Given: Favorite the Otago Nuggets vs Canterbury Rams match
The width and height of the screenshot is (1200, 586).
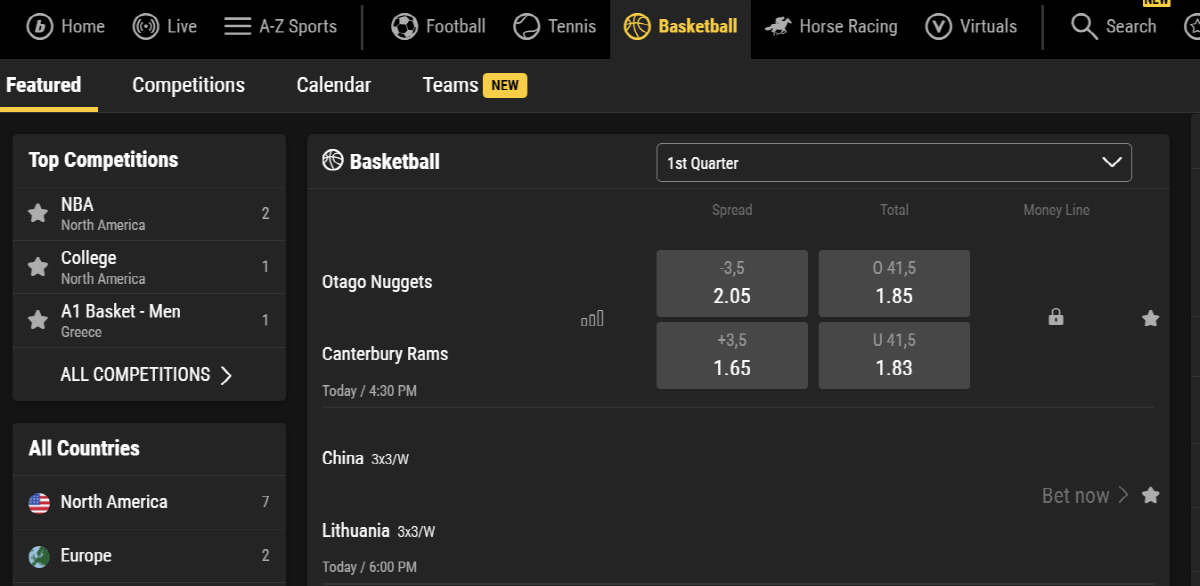Looking at the screenshot, I should [1151, 319].
